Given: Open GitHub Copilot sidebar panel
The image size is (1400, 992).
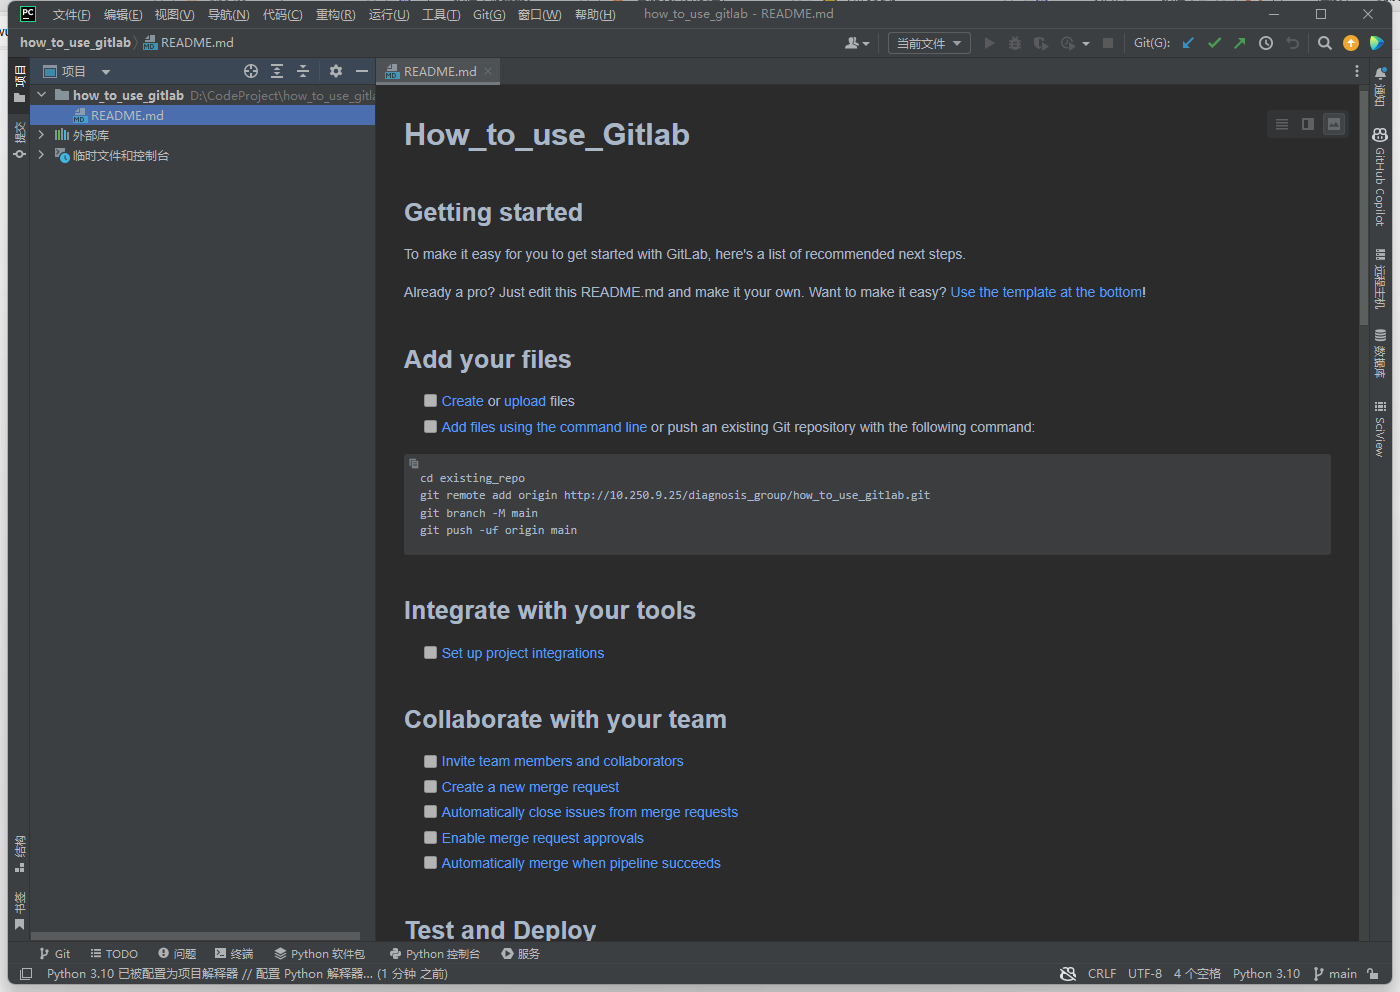Looking at the screenshot, I should click(1380, 176).
